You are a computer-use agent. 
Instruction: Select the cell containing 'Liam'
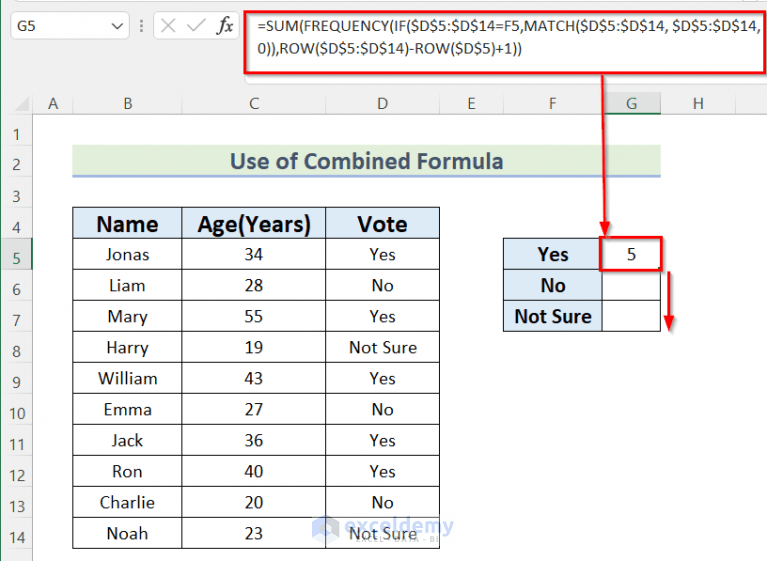pos(127,285)
